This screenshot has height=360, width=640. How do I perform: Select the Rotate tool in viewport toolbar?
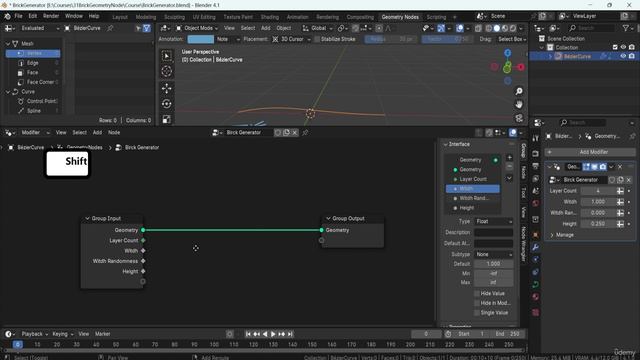click(x=167, y=104)
